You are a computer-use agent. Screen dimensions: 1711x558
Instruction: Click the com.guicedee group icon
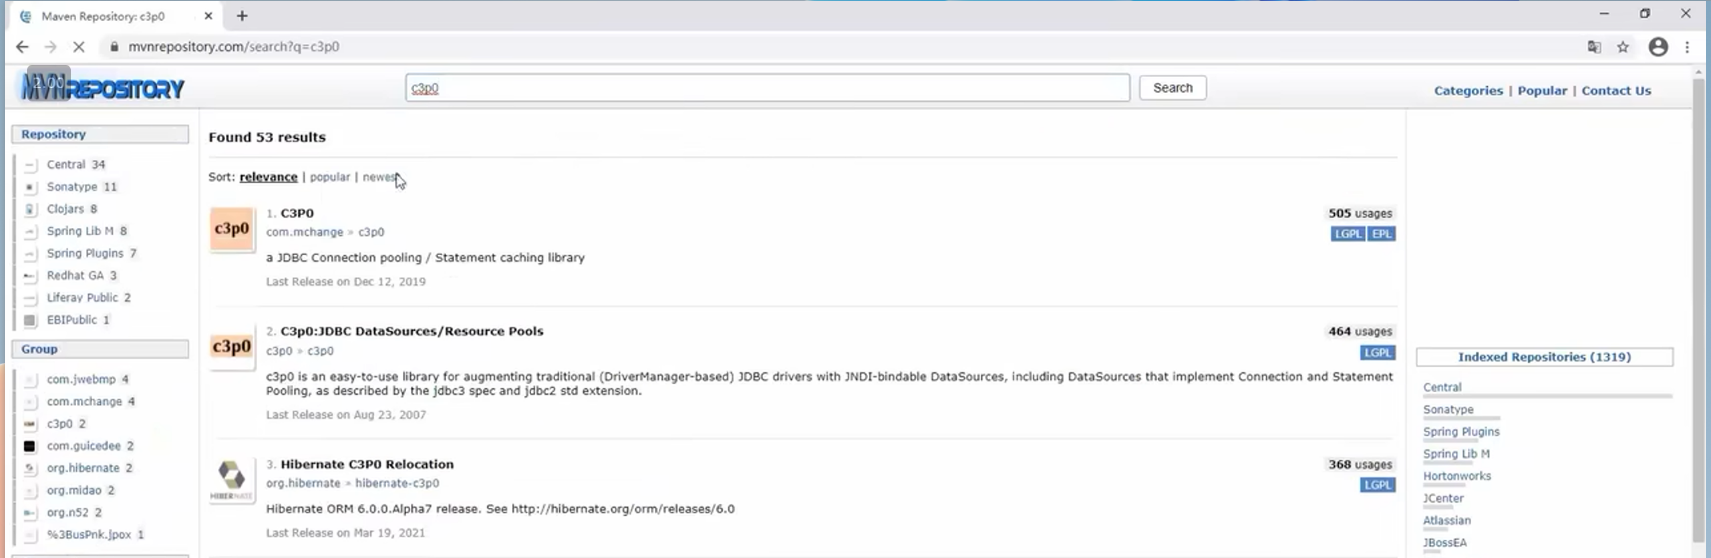pyautogui.click(x=30, y=446)
